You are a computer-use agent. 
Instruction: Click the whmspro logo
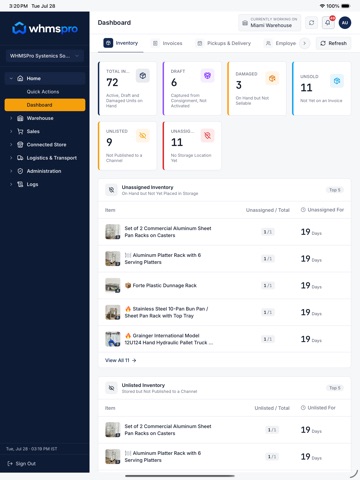pyautogui.click(x=45, y=29)
